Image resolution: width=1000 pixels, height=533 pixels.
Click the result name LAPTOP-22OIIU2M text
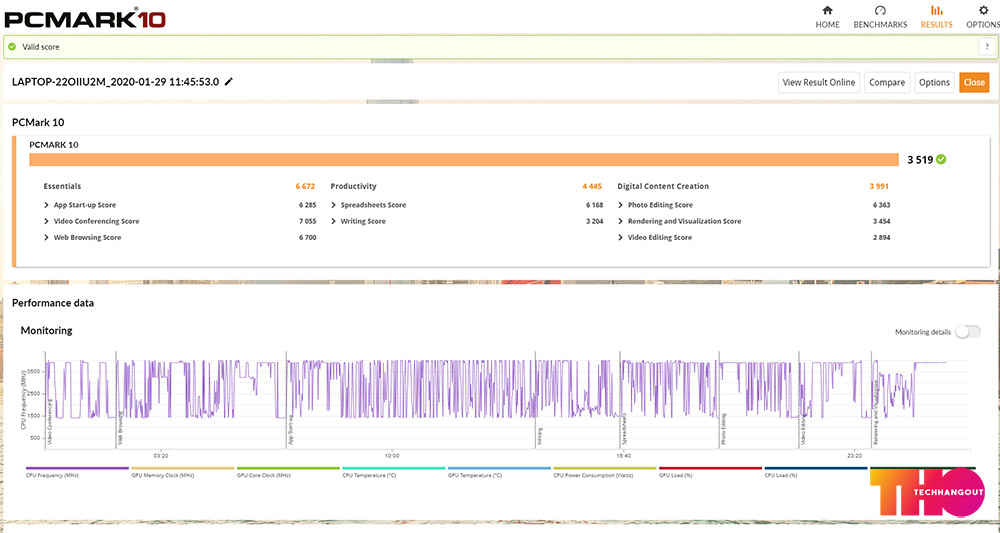pos(115,82)
